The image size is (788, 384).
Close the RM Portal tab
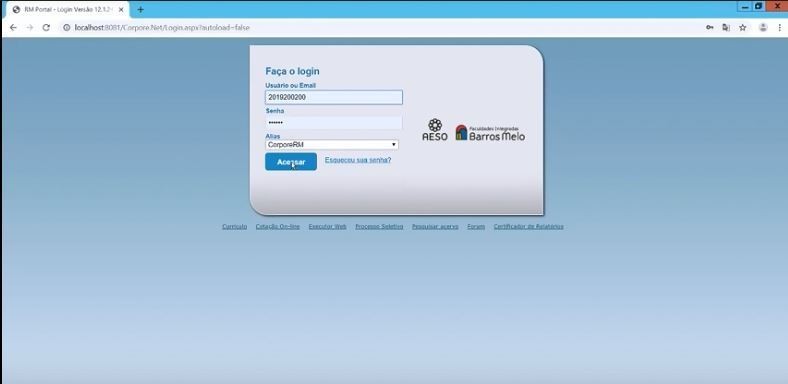click(121, 10)
